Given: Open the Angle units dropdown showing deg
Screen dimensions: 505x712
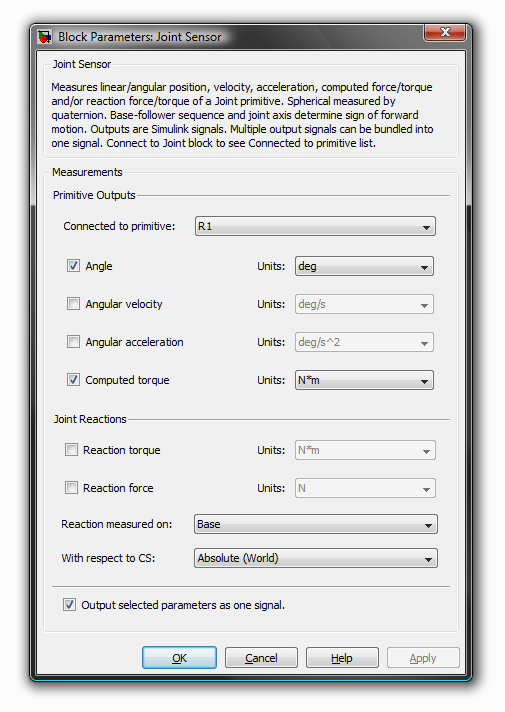Looking at the screenshot, I should click(x=364, y=266).
